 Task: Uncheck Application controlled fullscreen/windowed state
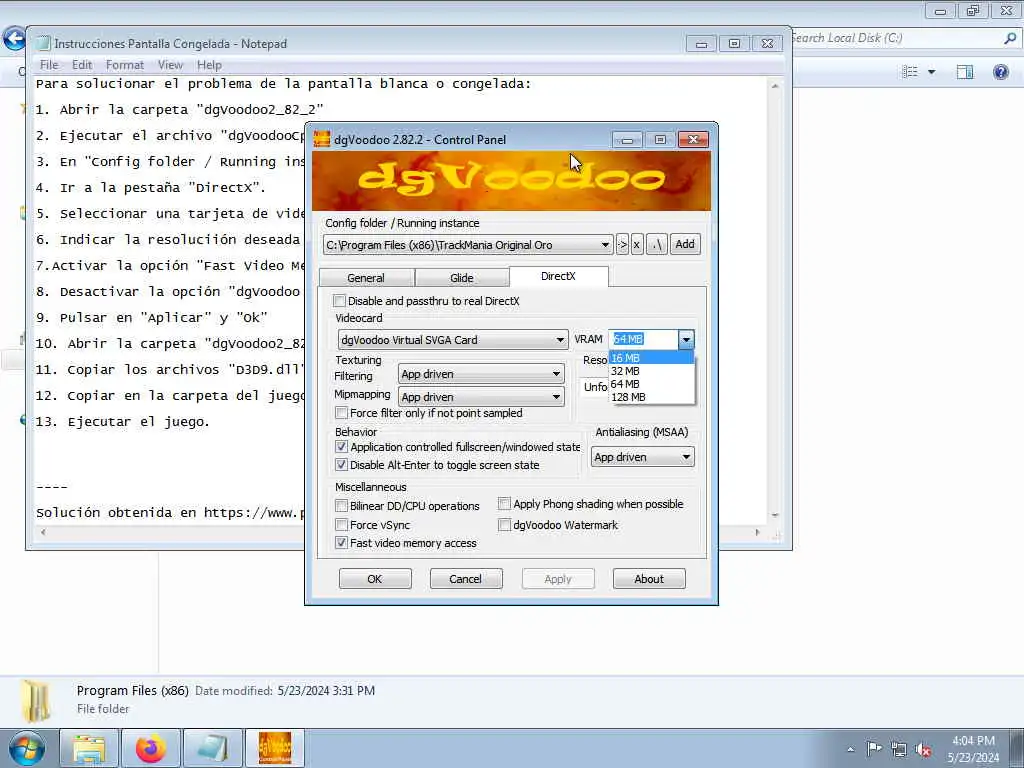pyautogui.click(x=341, y=447)
